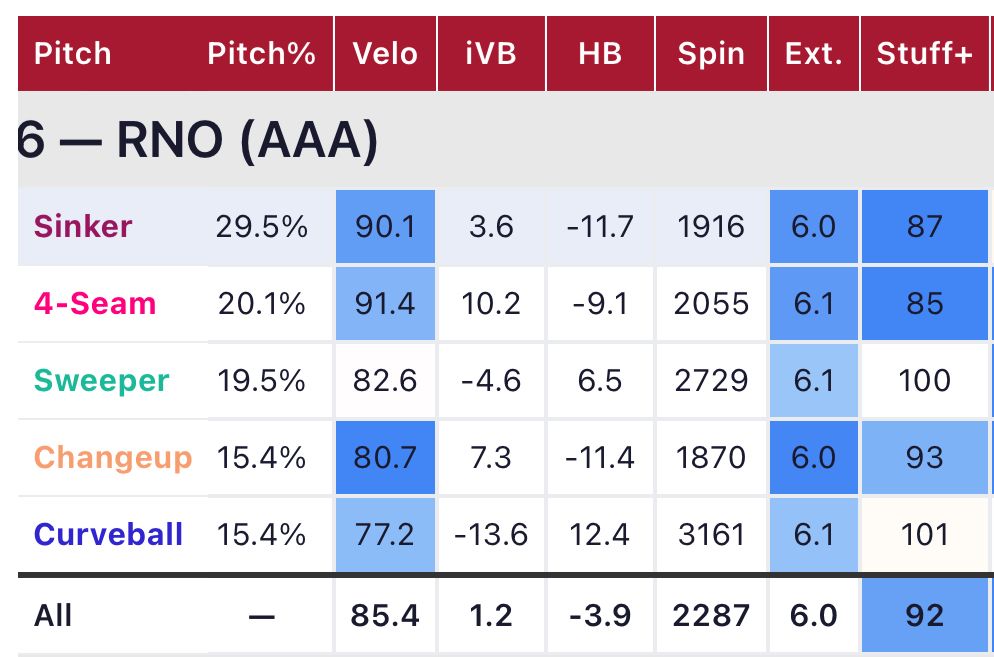Click the Changeup pitch label
994x657 pixels.
pyautogui.click(x=112, y=458)
